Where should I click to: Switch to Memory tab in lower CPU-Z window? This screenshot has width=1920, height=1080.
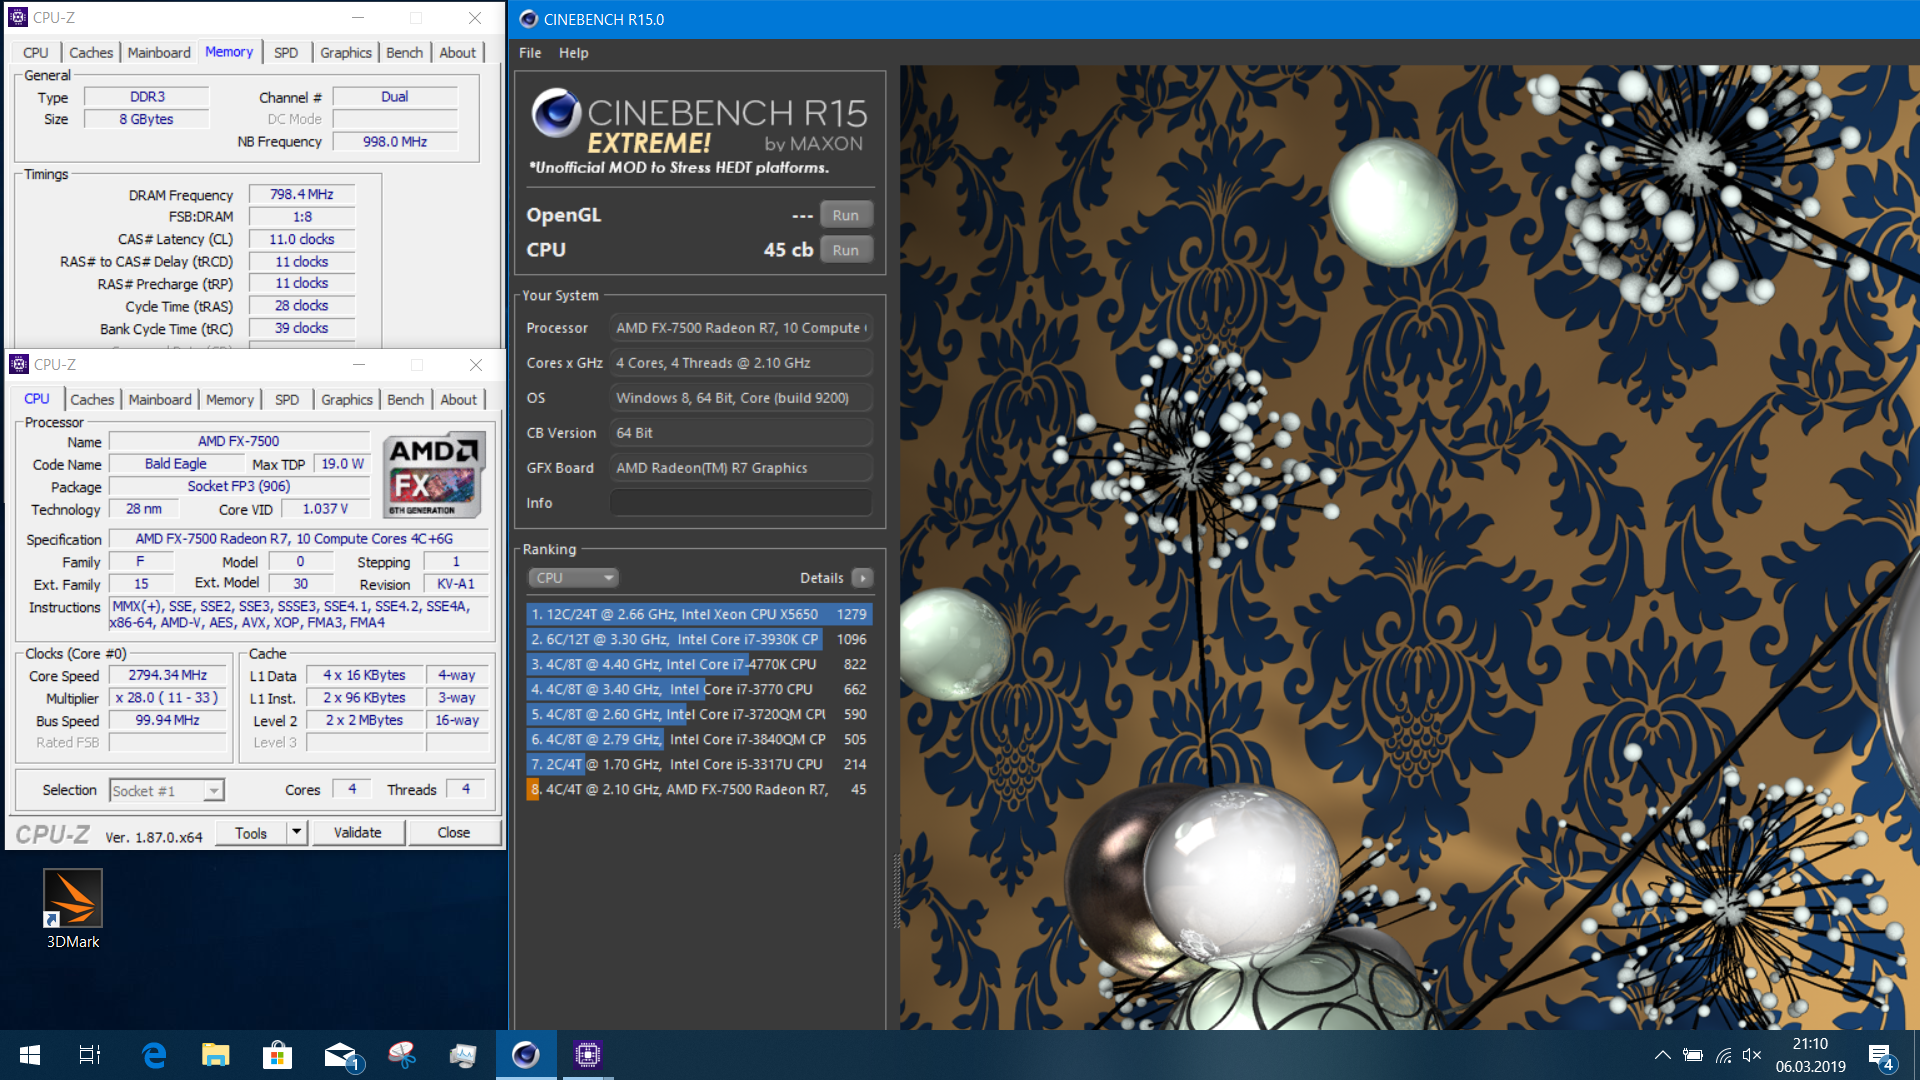click(x=230, y=399)
